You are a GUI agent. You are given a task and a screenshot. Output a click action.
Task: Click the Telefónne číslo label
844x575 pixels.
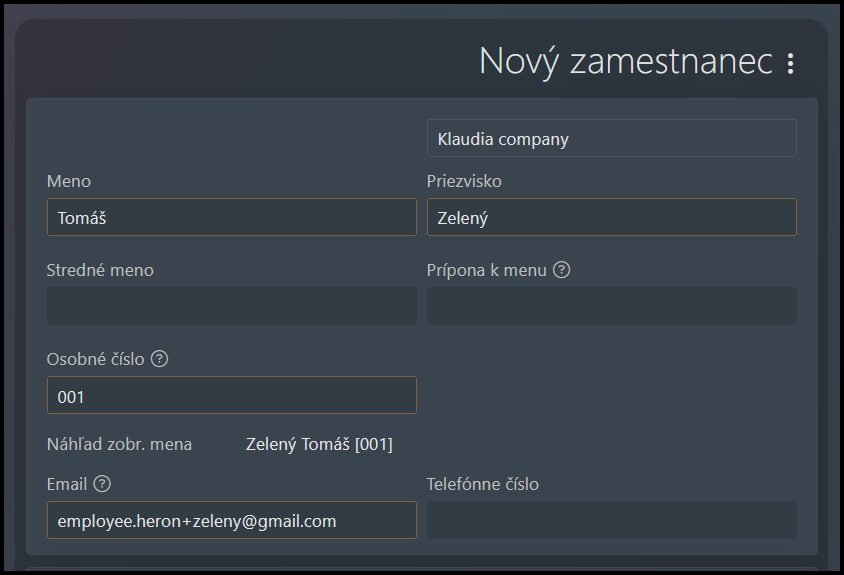[483, 484]
